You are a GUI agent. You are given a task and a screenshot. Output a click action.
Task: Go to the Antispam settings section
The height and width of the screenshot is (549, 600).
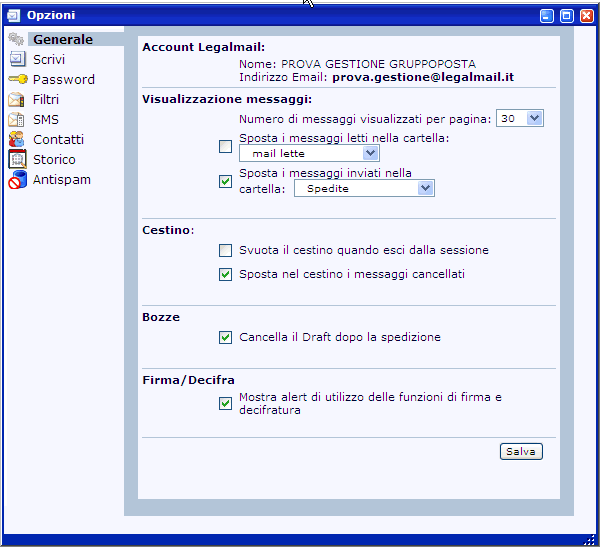coord(62,180)
